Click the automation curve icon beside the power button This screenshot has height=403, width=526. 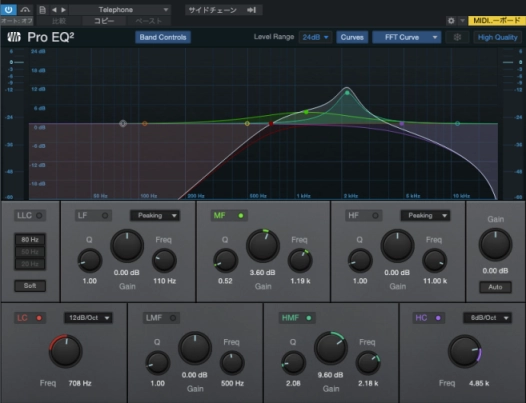pos(25,10)
